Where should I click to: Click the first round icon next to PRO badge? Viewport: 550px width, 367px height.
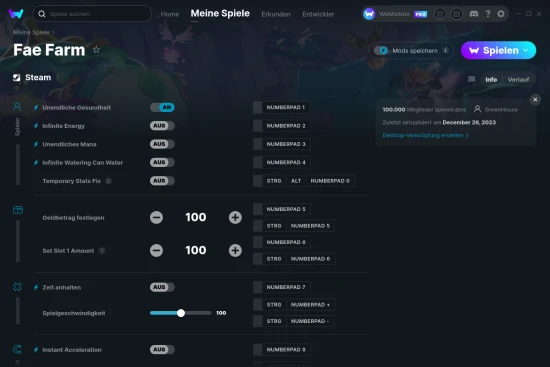point(440,14)
